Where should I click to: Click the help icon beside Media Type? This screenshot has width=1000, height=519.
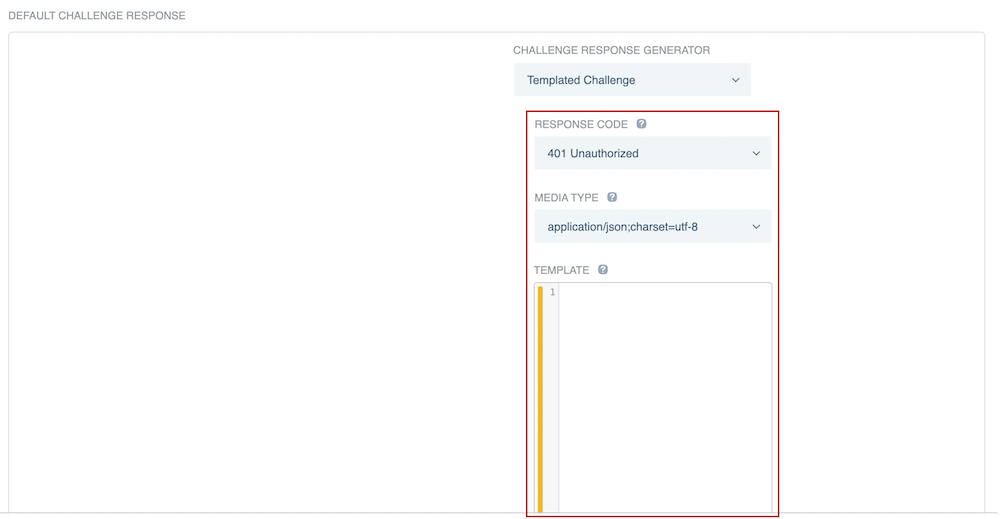[x=612, y=198]
